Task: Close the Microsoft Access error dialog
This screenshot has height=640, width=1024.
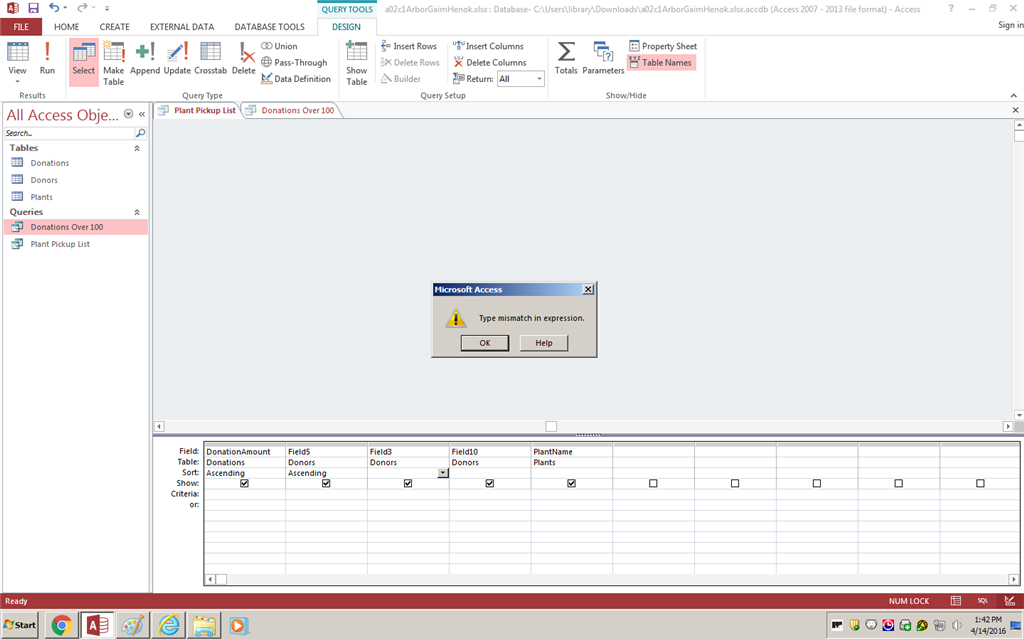Action: (x=588, y=289)
